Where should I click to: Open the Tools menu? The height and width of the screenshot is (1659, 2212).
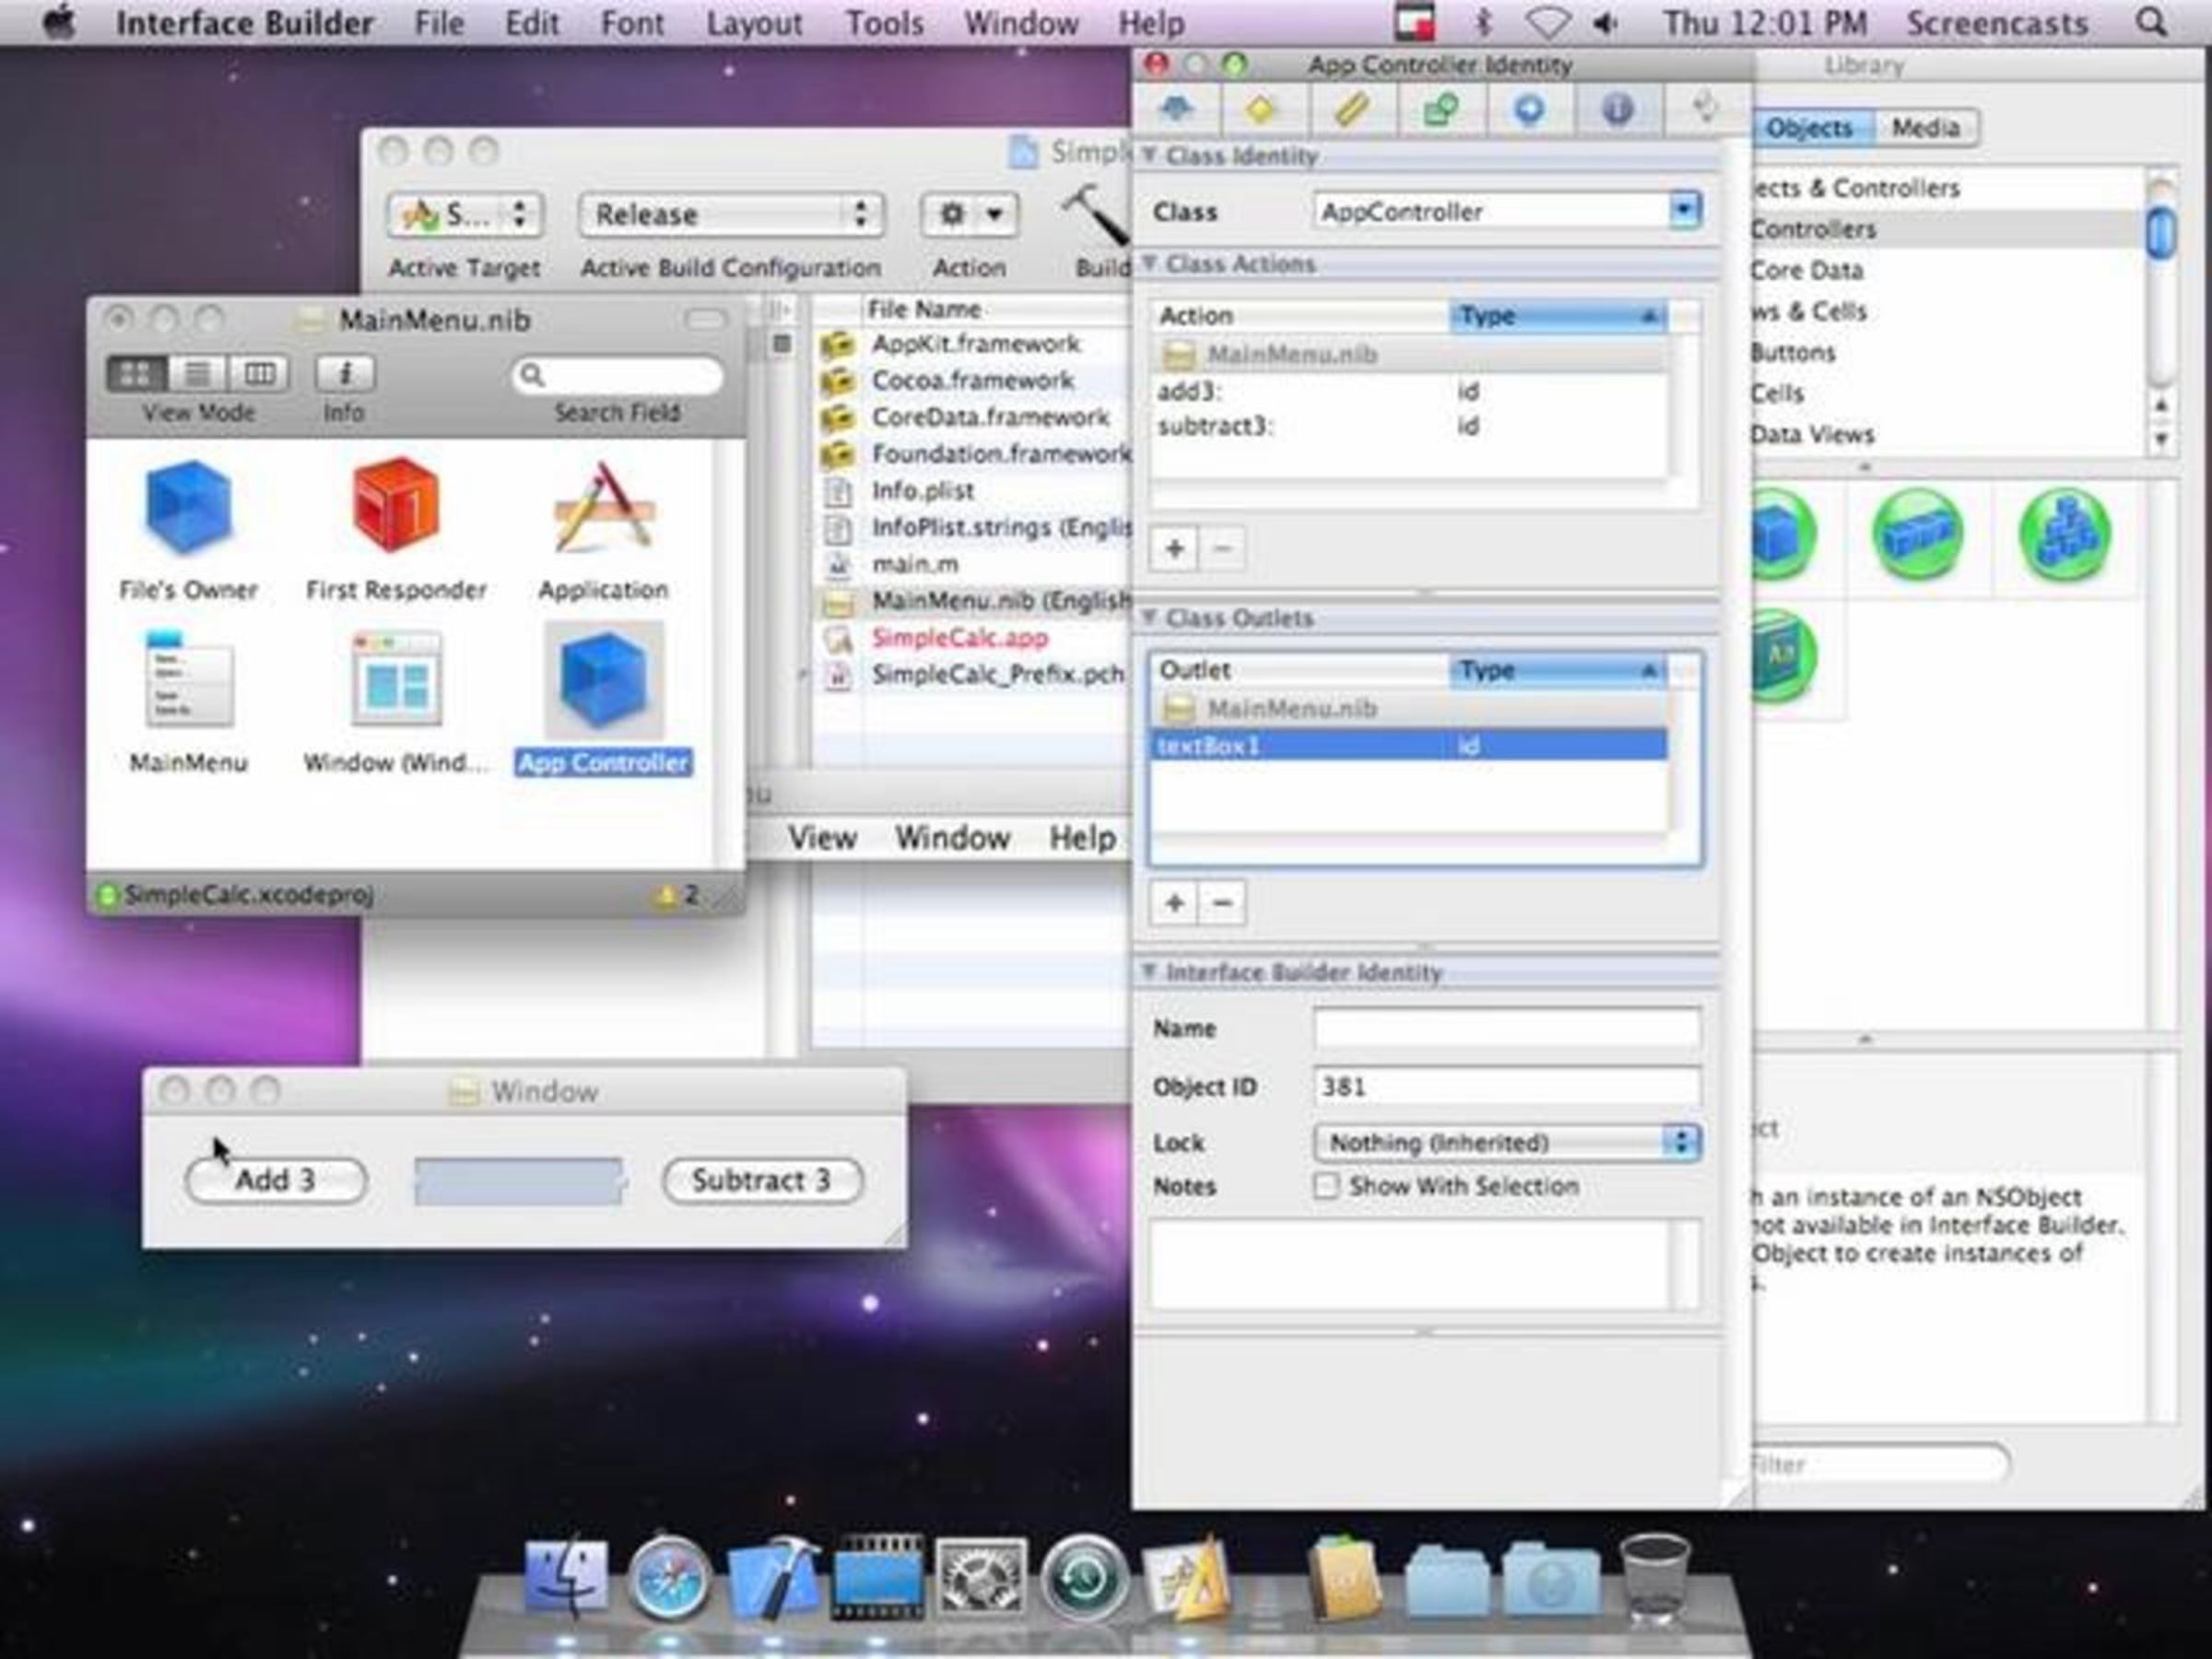[x=884, y=23]
